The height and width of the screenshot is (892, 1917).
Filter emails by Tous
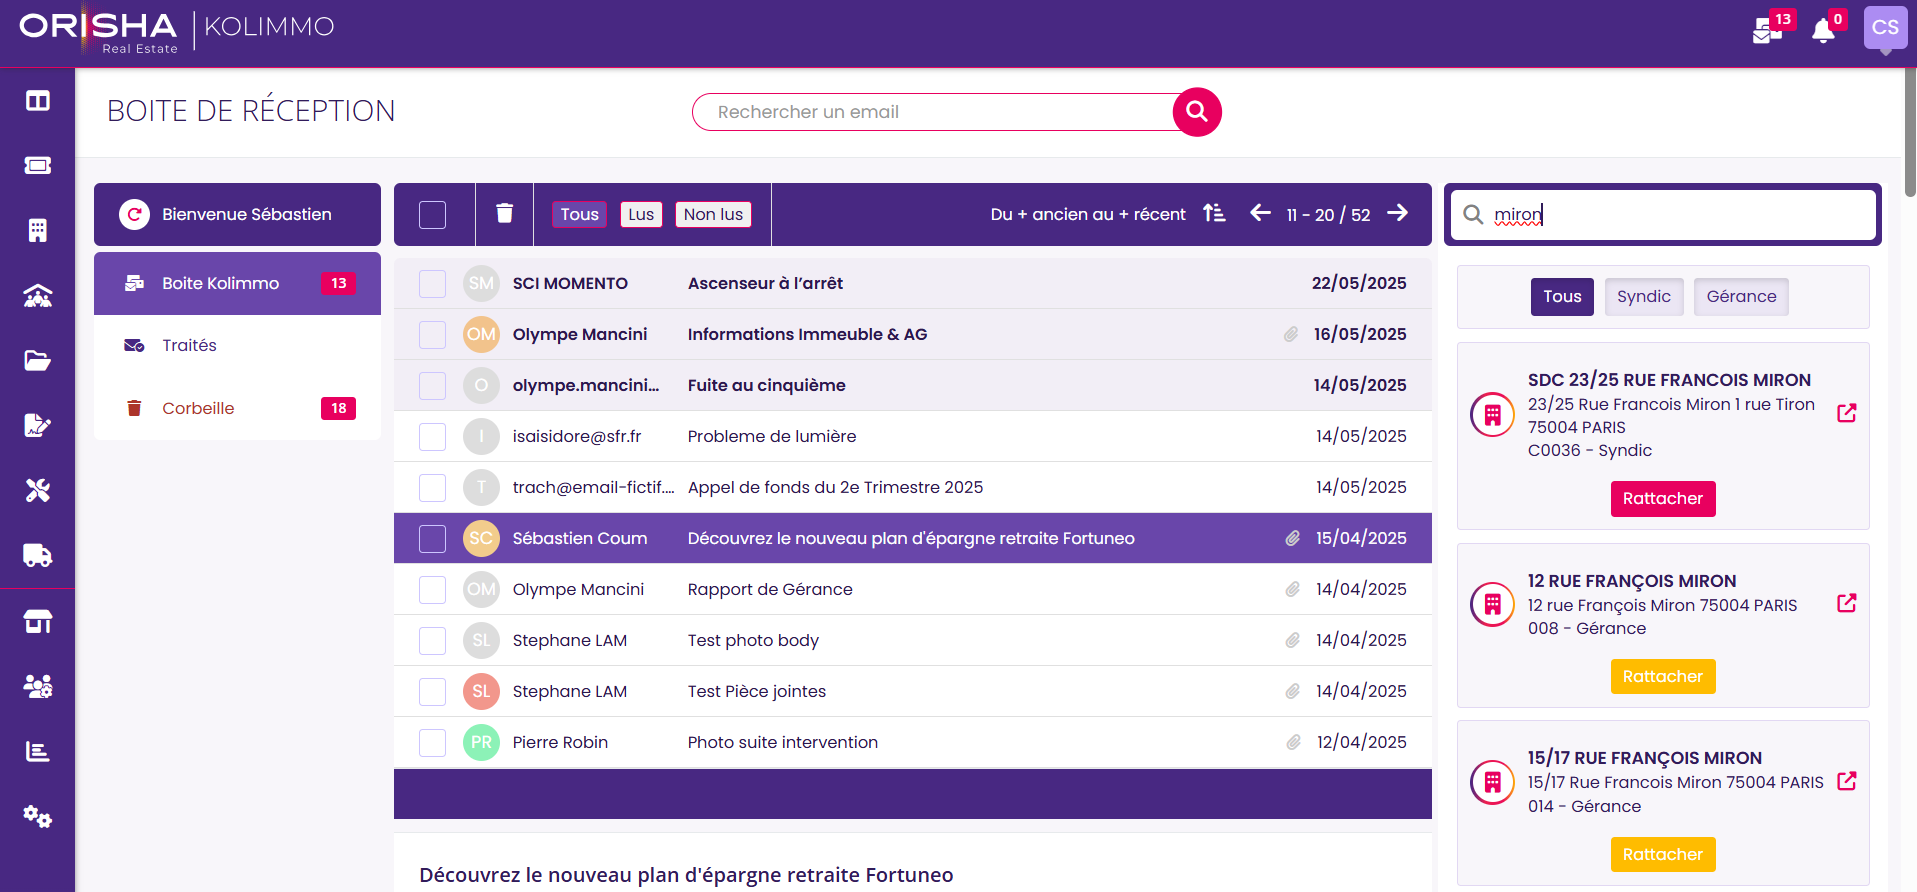coord(579,214)
